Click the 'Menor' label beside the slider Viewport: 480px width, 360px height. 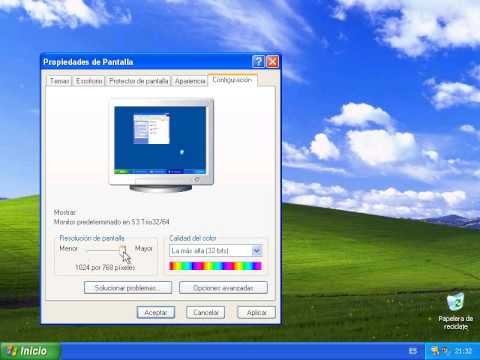coord(69,248)
